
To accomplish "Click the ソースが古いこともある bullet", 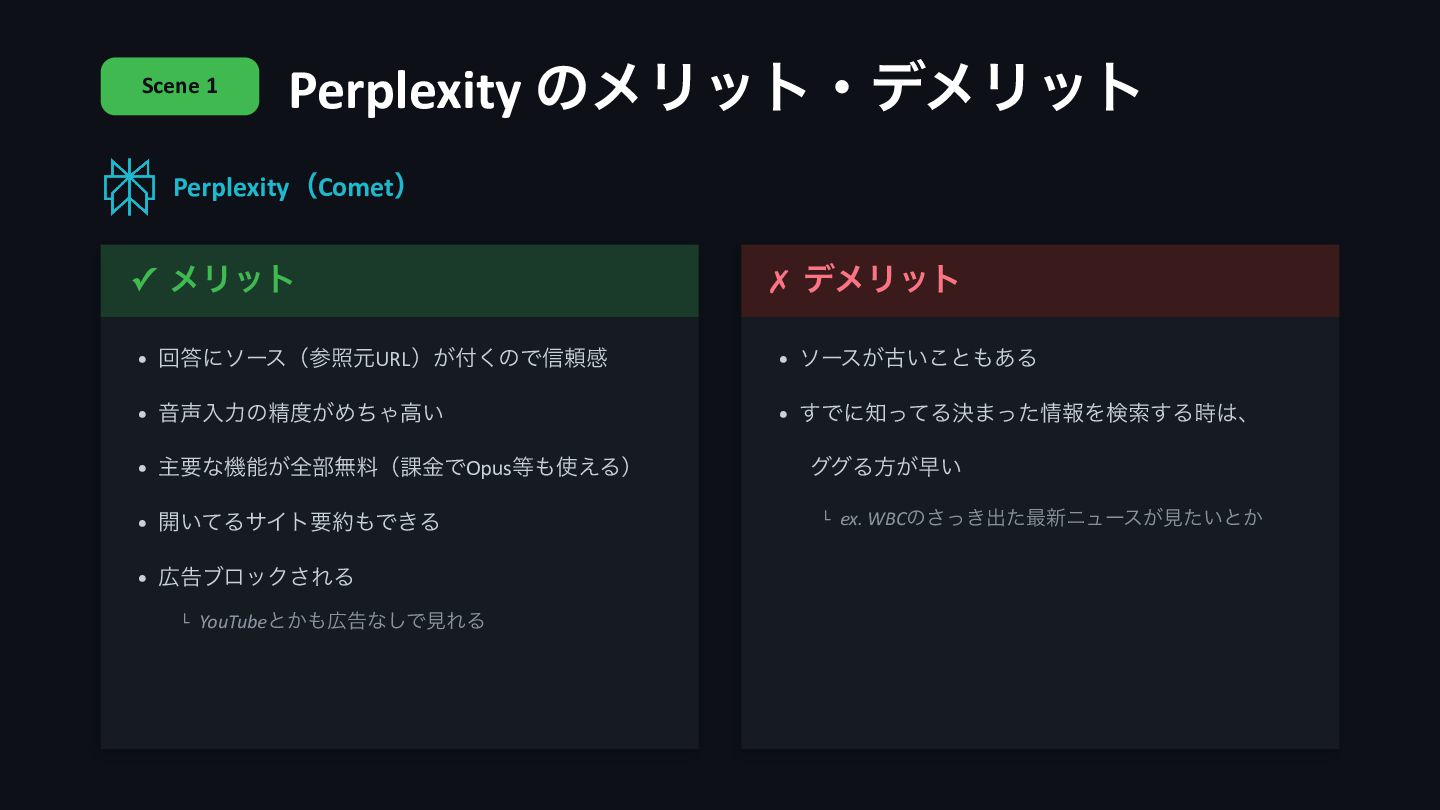I will tap(918, 358).
